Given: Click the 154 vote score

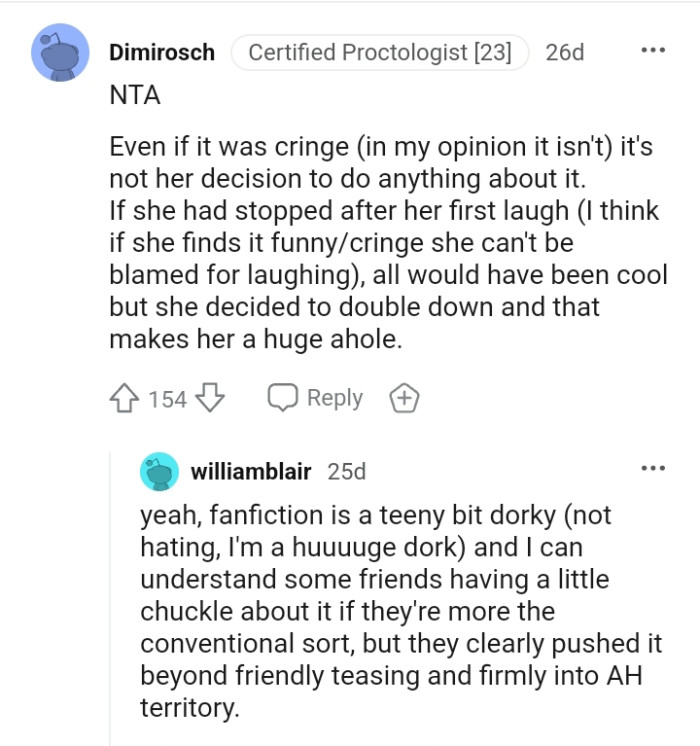Looking at the screenshot, I should click(x=167, y=399).
